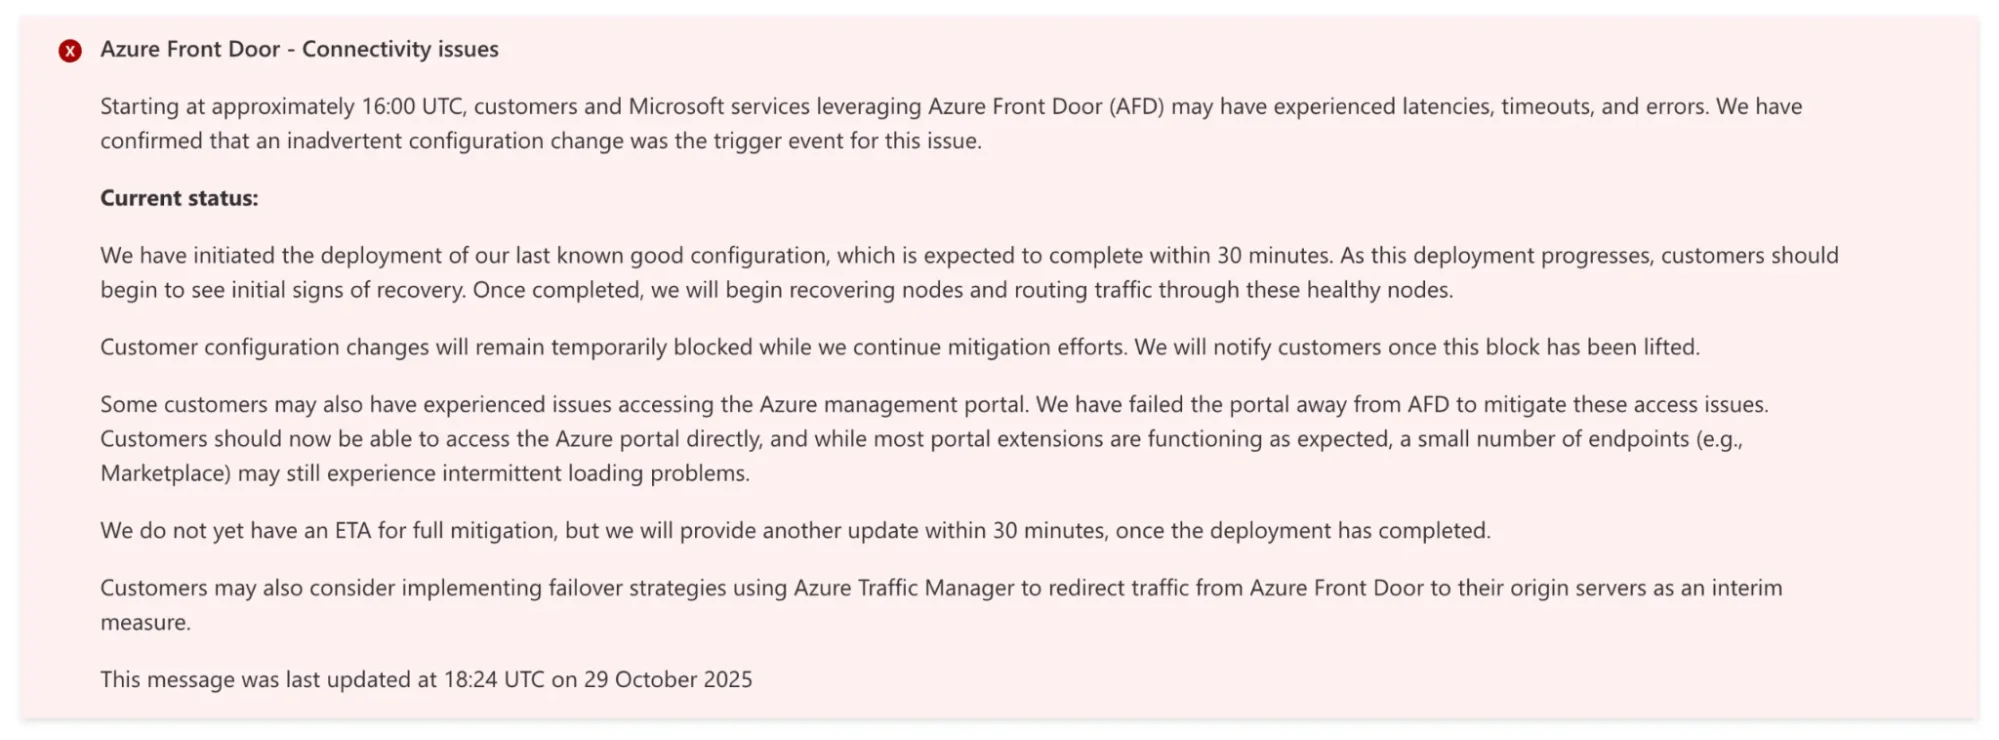Click the red error icon beside the title
1999x740 pixels.
pos(70,50)
